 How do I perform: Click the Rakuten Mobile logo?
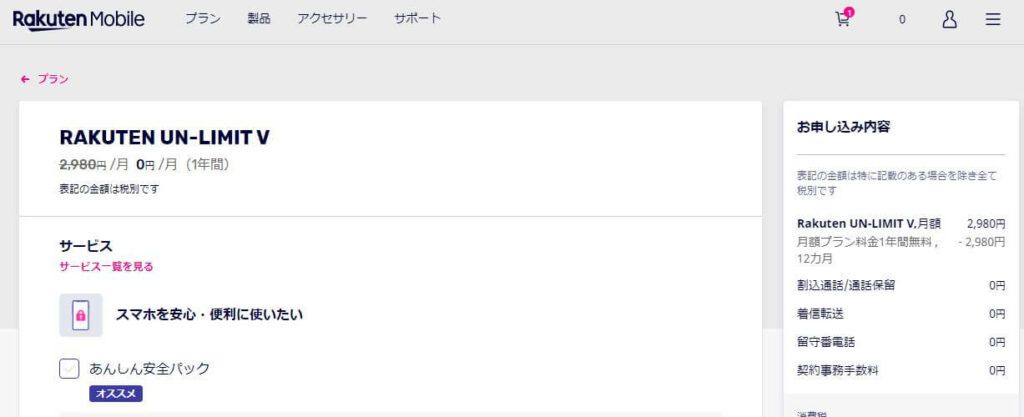[78, 20]
